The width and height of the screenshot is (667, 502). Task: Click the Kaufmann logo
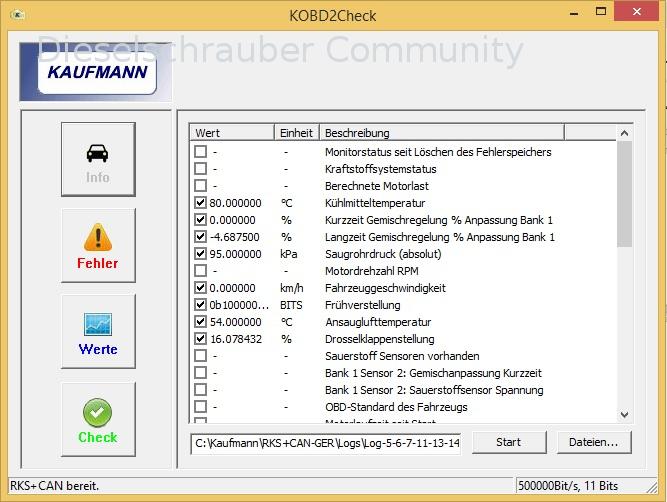pos(96,72)
